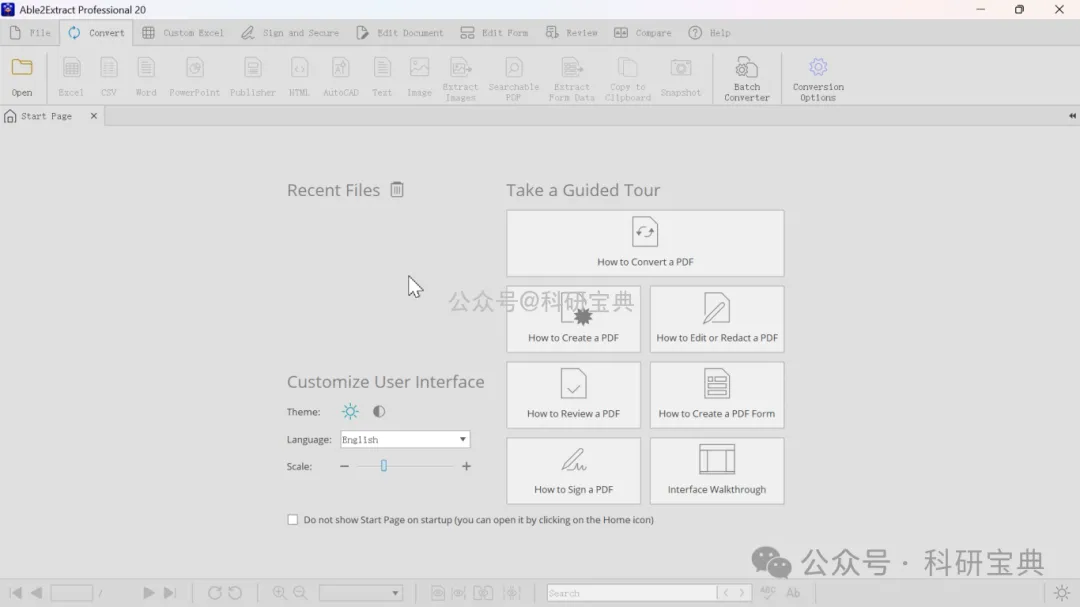The height and width of the screenshot is (607, 1080).
Task: Rotate page counterclockwise in bottom bar
Action: point(235,593)
